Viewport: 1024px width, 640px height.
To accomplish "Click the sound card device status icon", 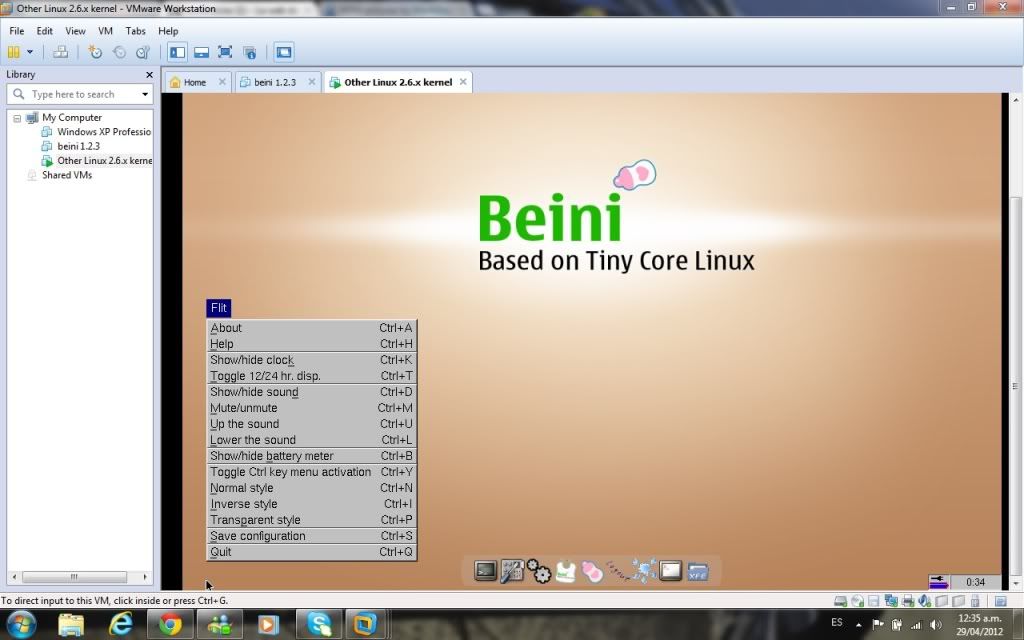I will click(925, 601).
